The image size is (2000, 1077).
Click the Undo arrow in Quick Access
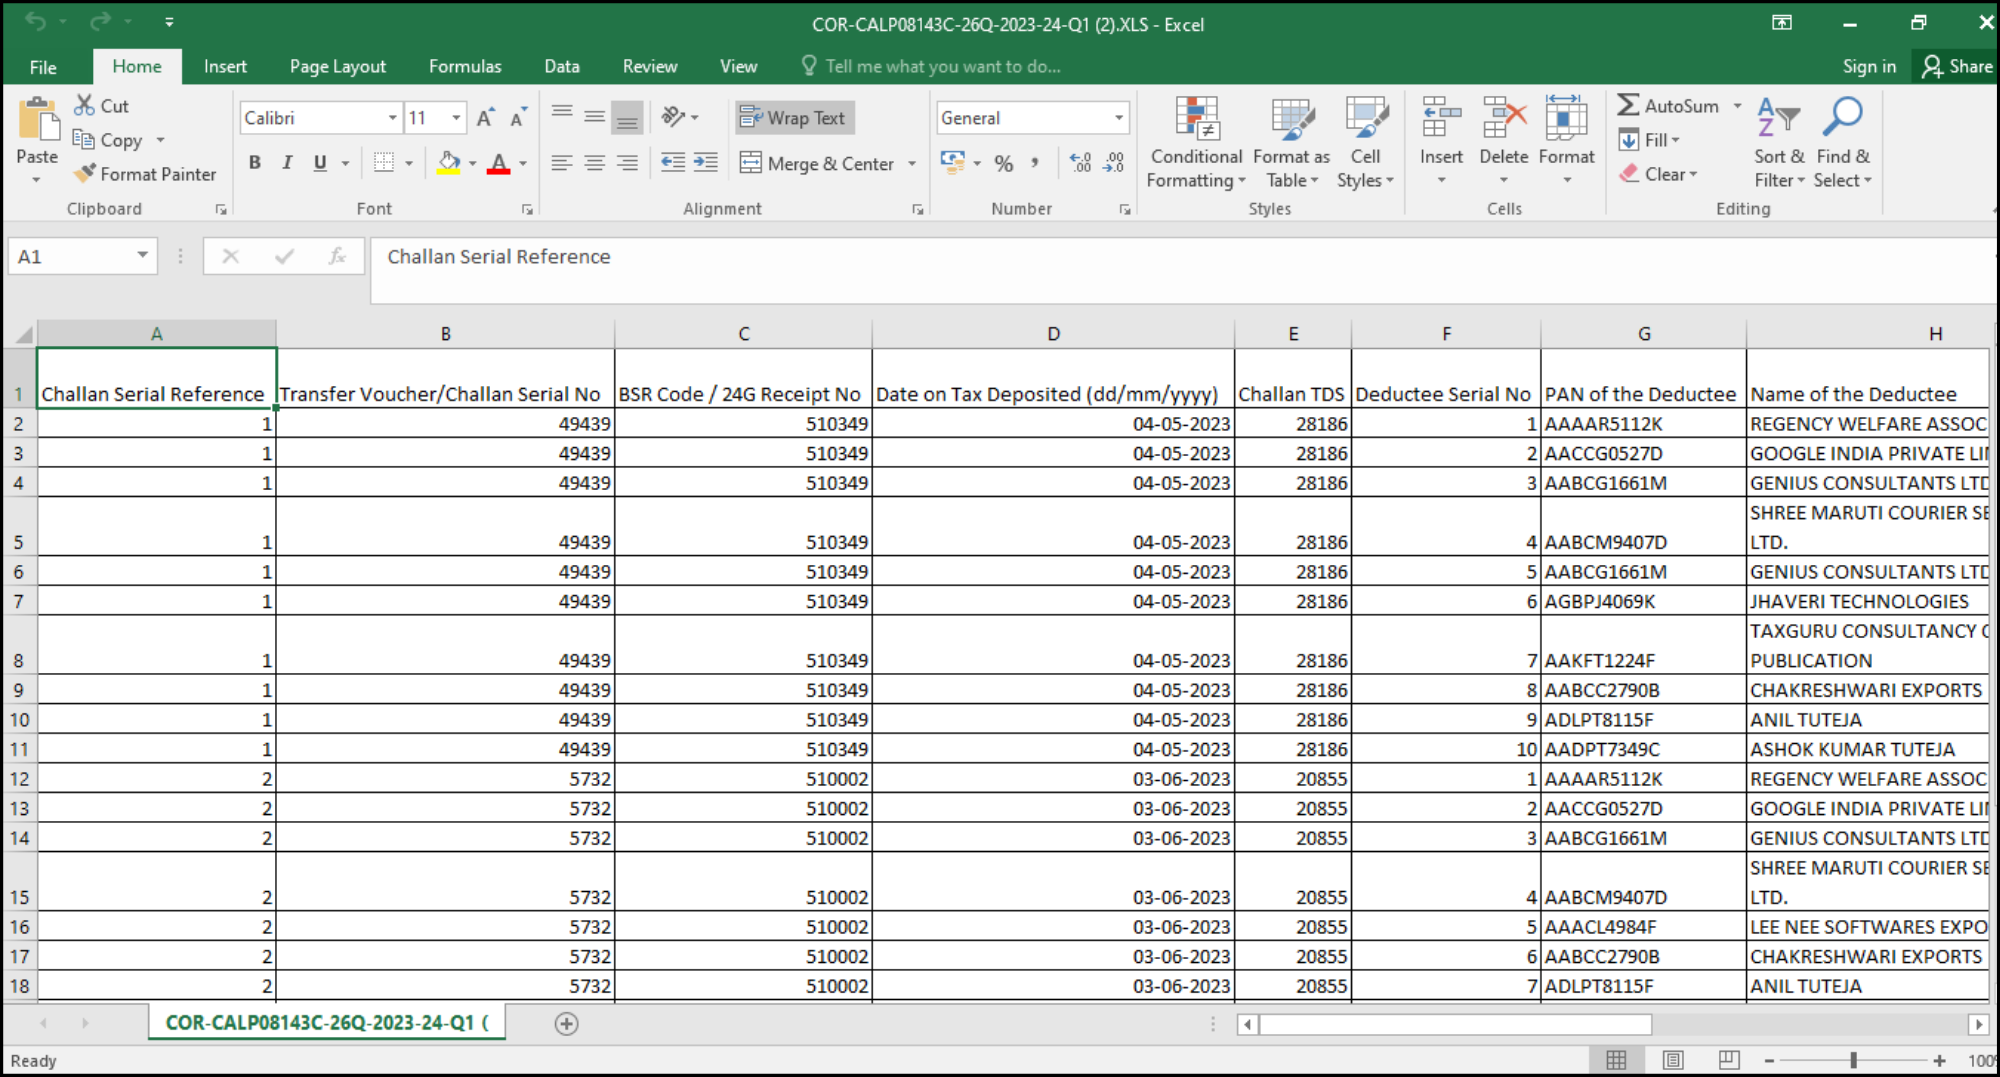pos(35,21)
